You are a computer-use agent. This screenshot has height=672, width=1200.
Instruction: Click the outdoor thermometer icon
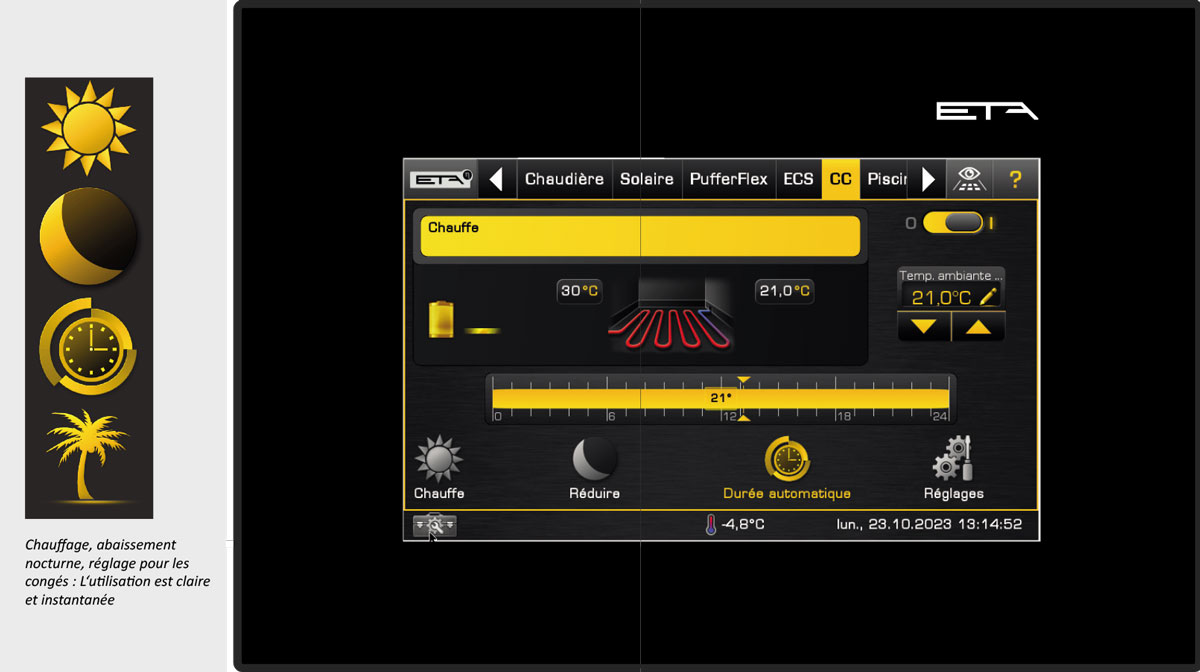pos(711,524)
